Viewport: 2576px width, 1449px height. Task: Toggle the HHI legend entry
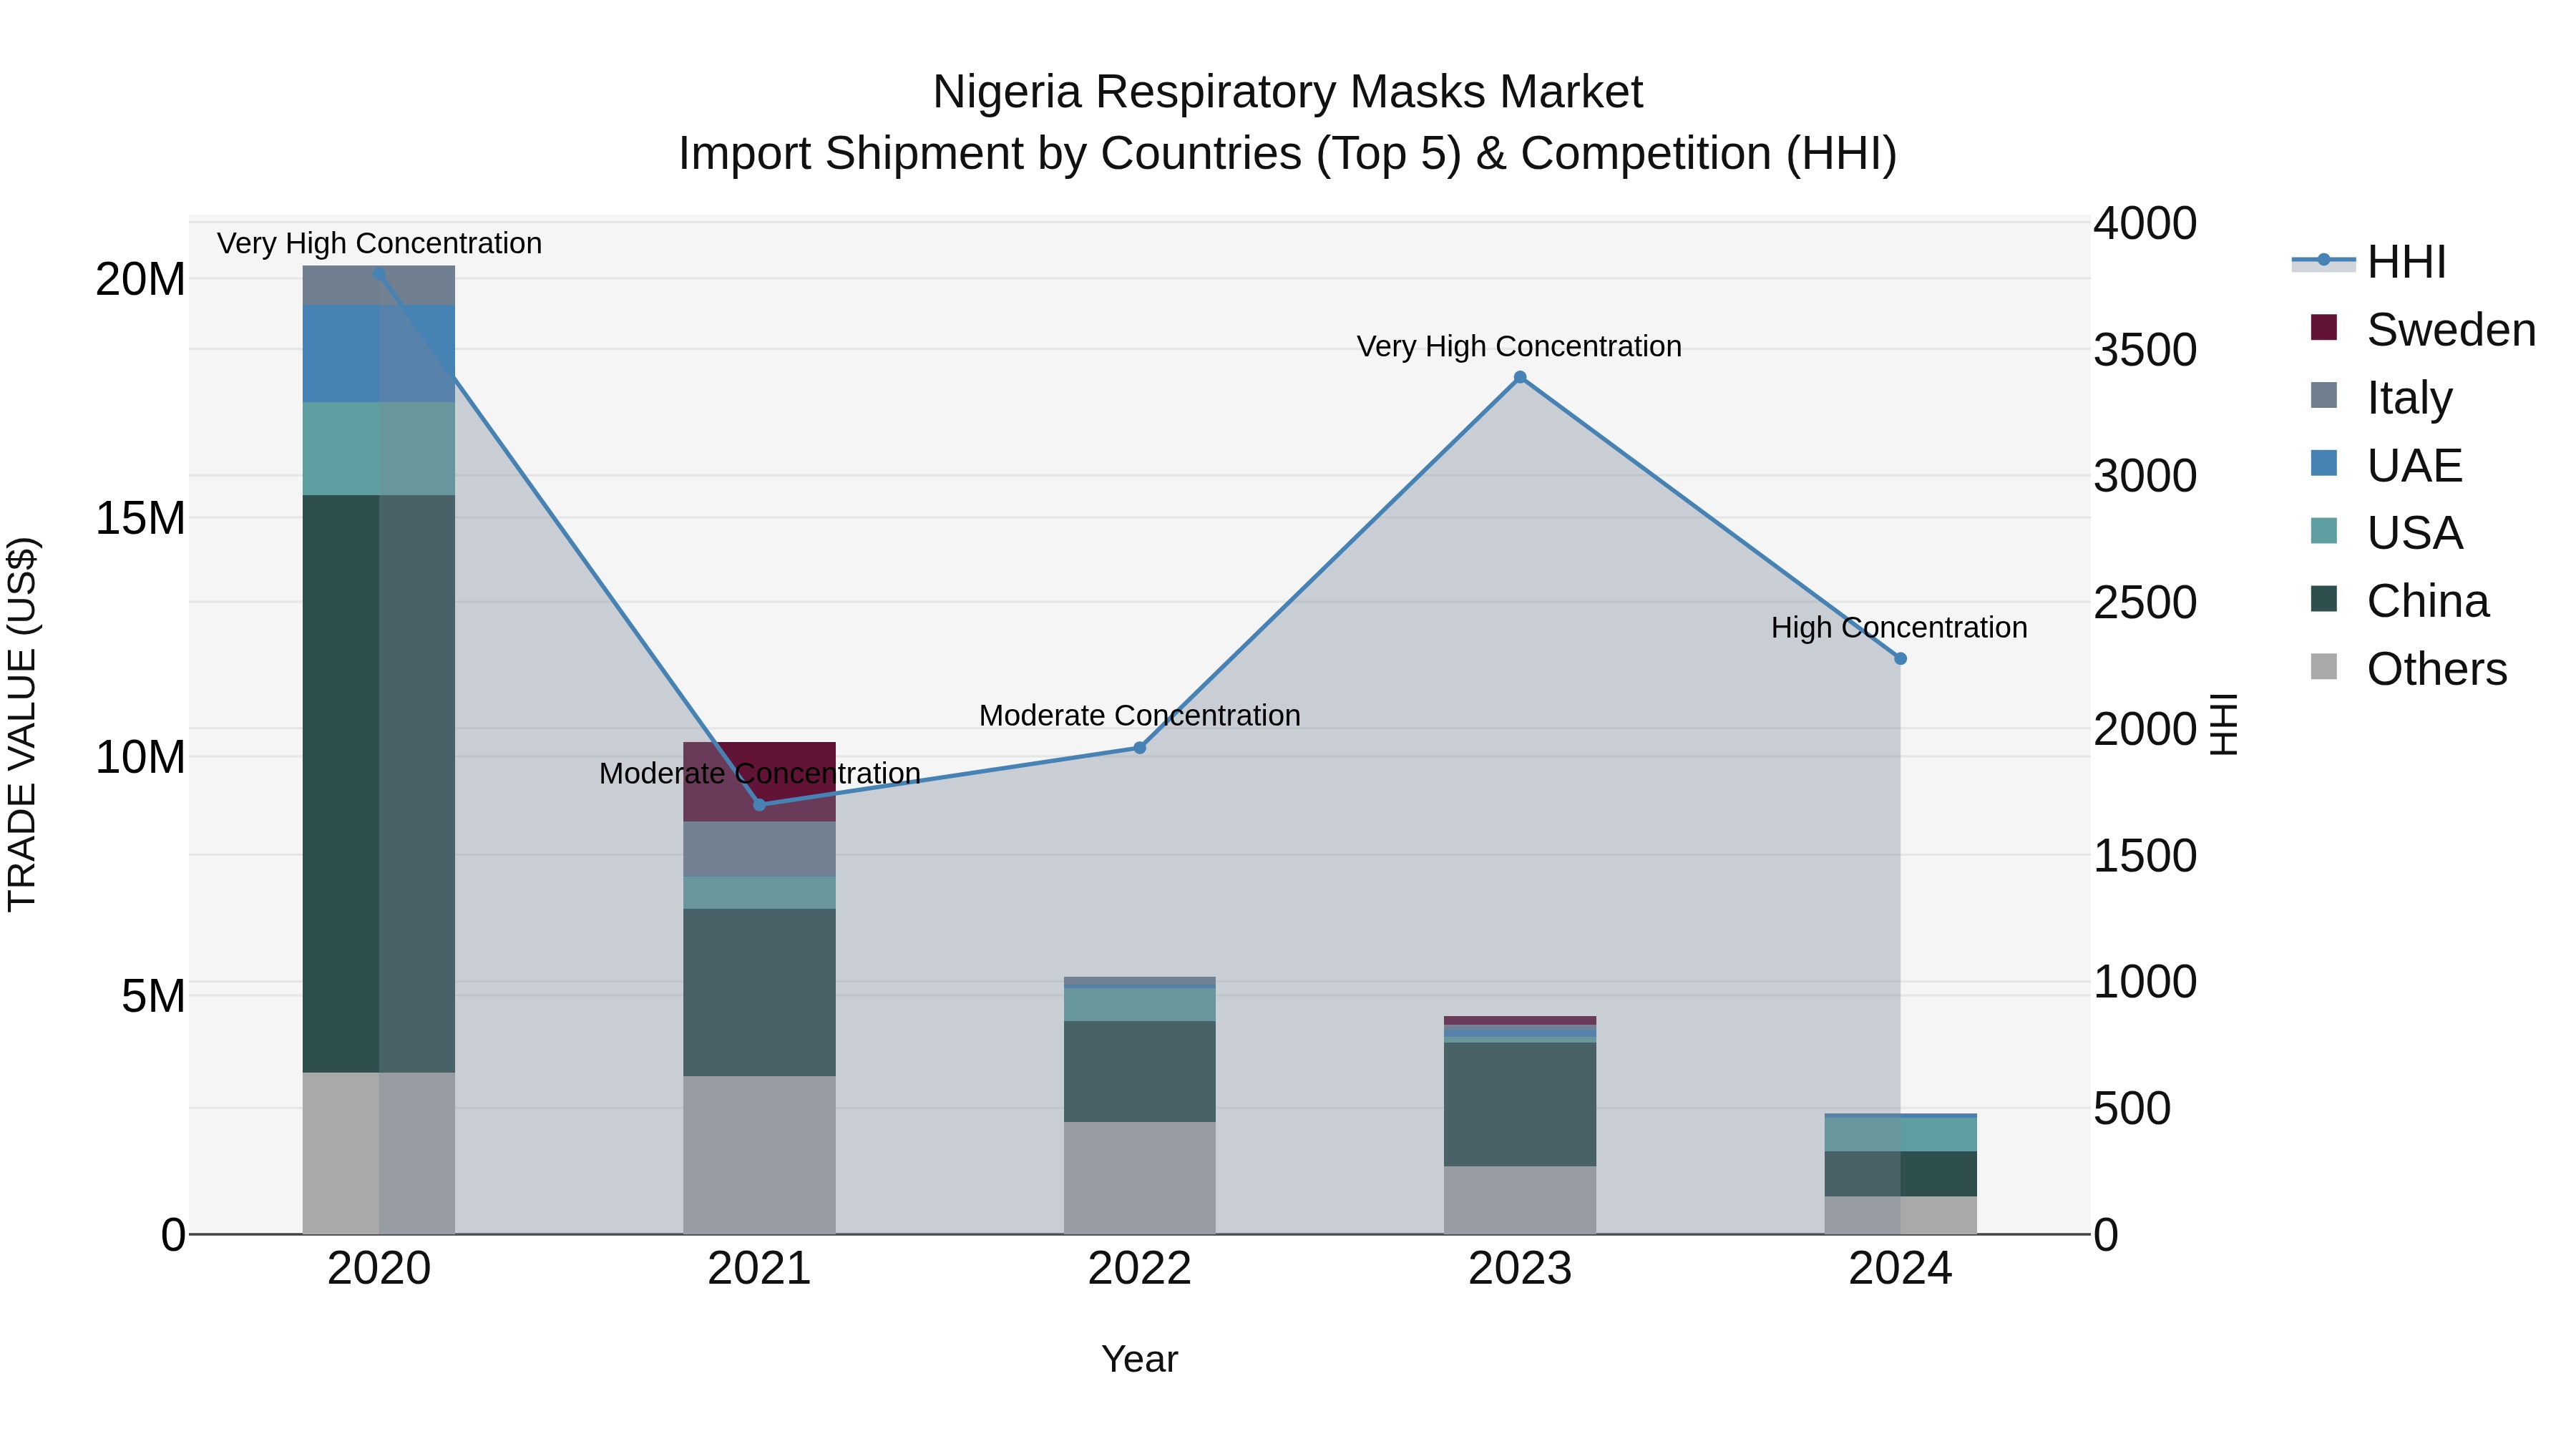2369,262
